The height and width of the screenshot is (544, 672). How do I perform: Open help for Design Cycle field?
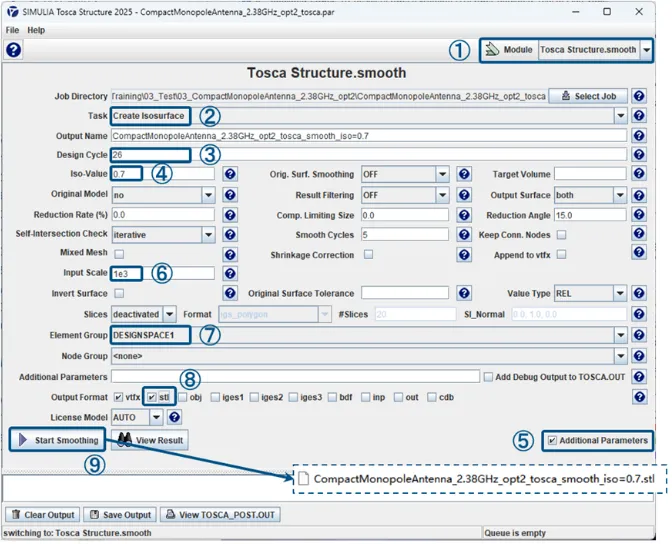point(639,154)
